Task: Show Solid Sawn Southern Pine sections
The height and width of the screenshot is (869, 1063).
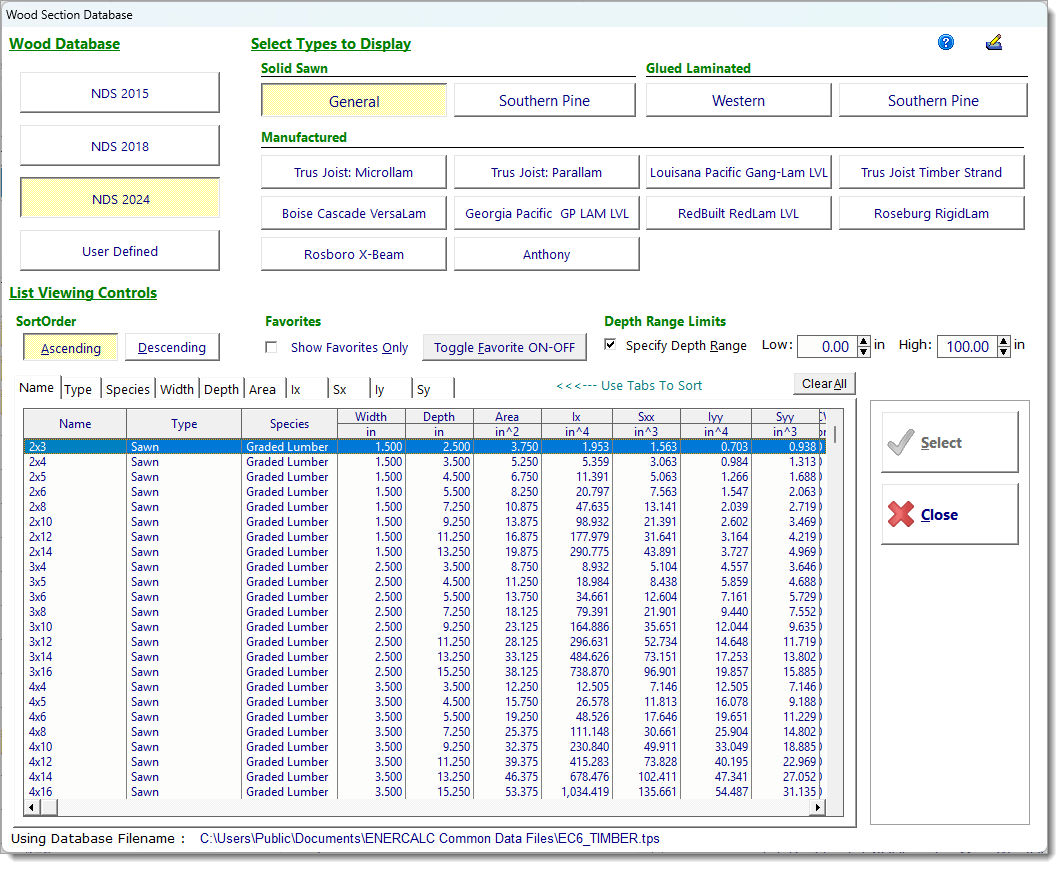Action: [x=544, y=100]
